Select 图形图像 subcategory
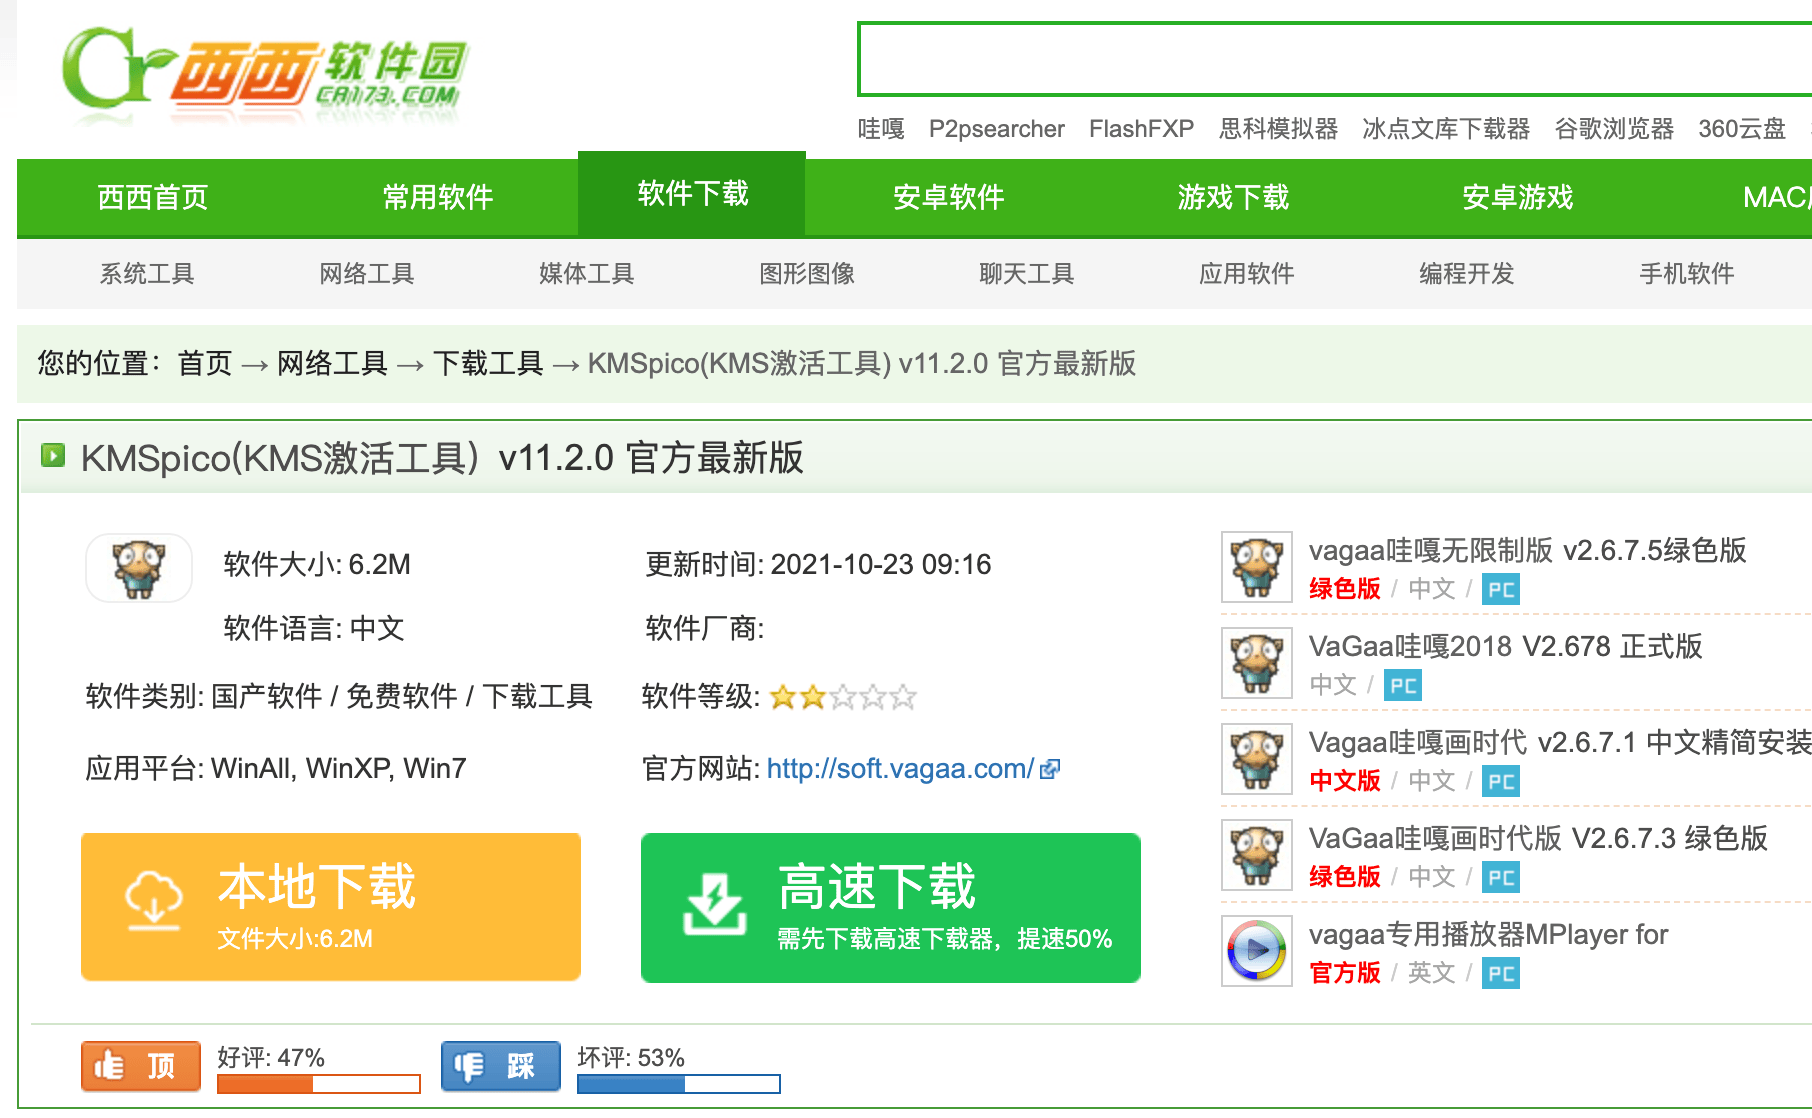Viewport: 1812px width, 1118px height. [x=807, y=274]
